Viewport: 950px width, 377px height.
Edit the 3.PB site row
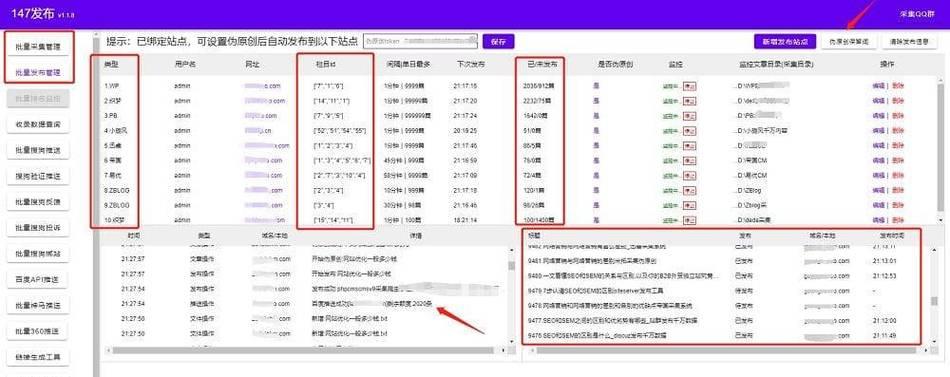click(879, 116)
